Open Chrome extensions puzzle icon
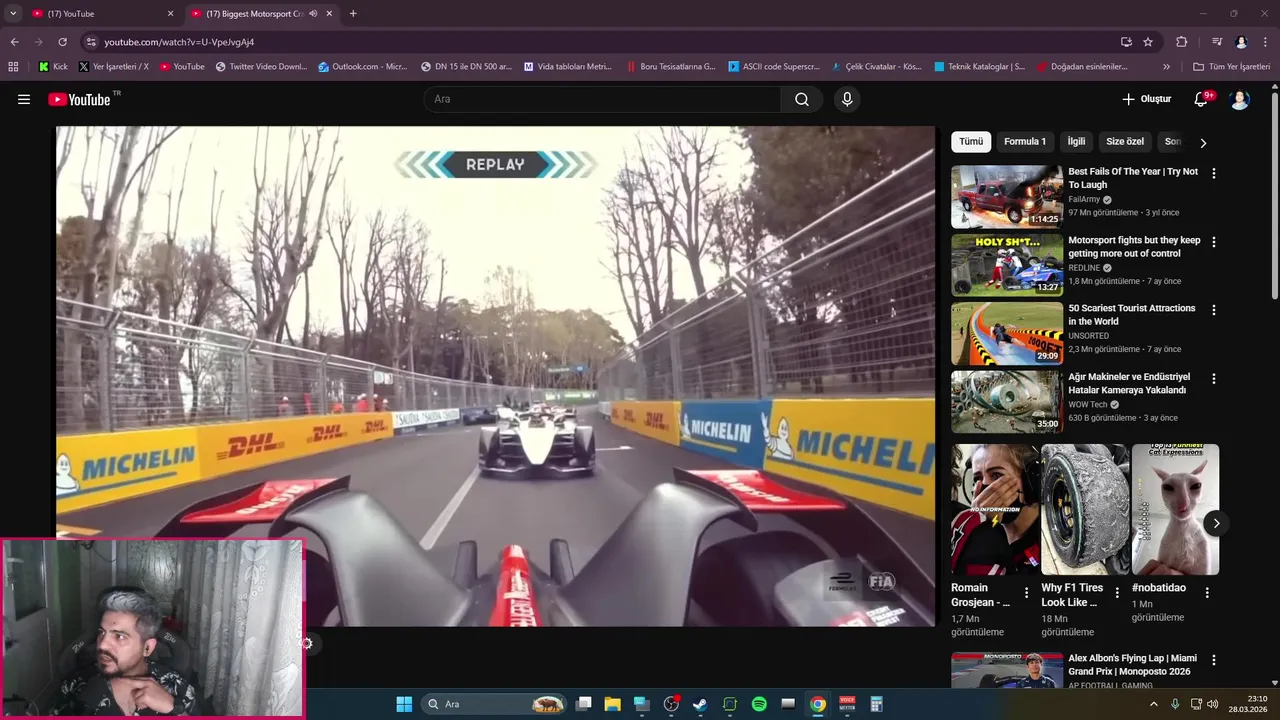The image size is (1280, 720). 1181,42
